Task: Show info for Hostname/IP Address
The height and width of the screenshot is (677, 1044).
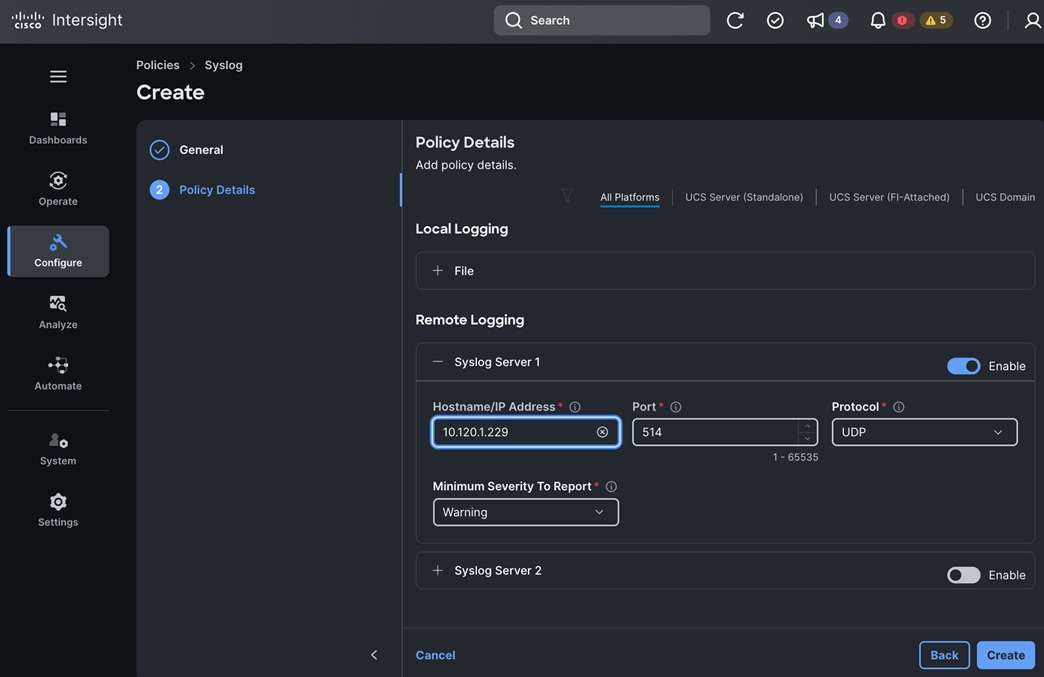Action: 575,407
